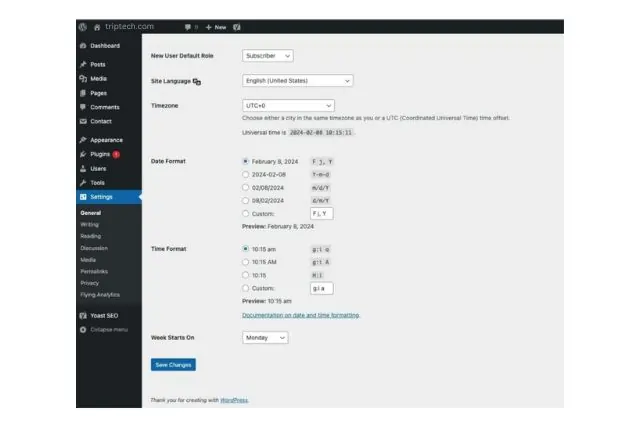The image size is (640, 427).
Task: Click the universal time value 2024-02-08 10:15:11
Action: 321,132
